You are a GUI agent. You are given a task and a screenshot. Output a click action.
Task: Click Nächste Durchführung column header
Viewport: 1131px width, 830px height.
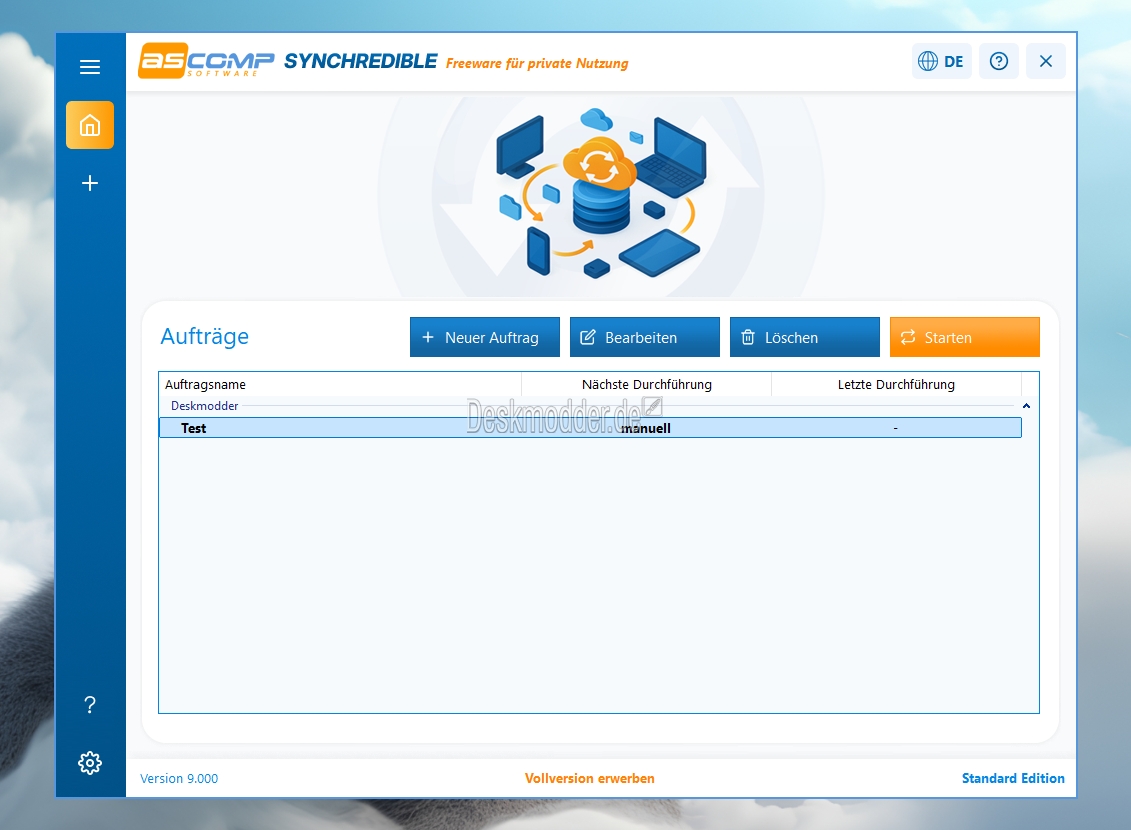point(646,384)
